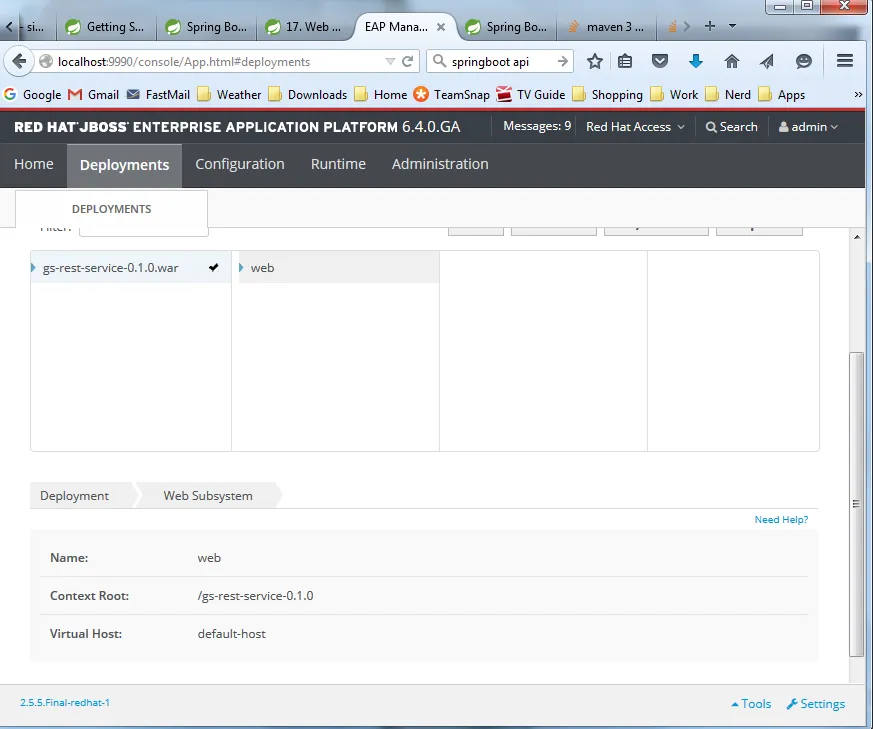Open the admin user dropdown

pos(808,127)
